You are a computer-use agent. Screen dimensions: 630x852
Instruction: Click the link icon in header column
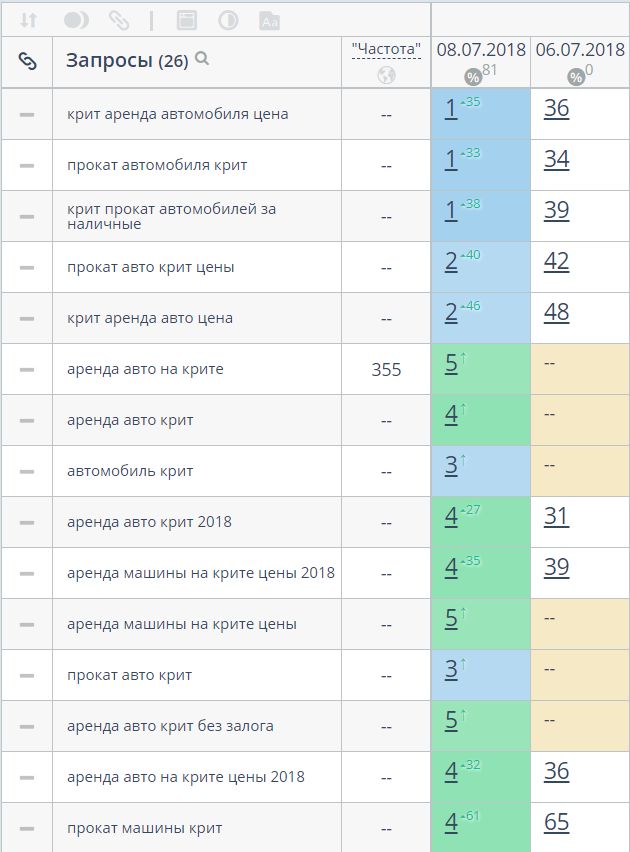click(x=27, y=61)
